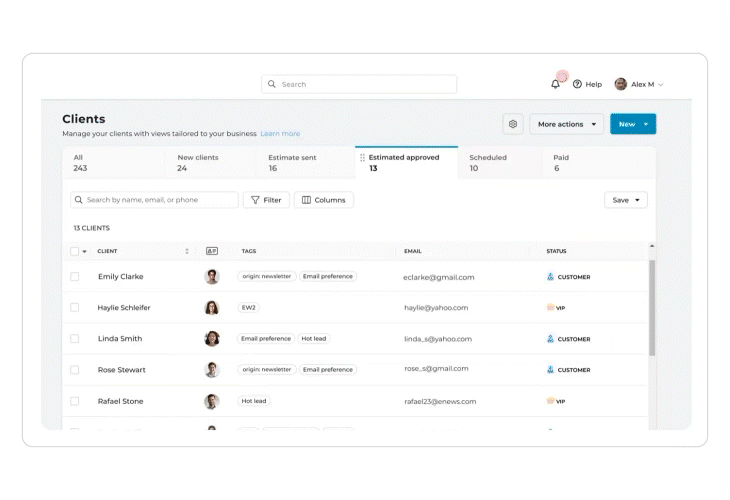Focus the top Search input field
The image size is (730, 500).
coord(359,84)
